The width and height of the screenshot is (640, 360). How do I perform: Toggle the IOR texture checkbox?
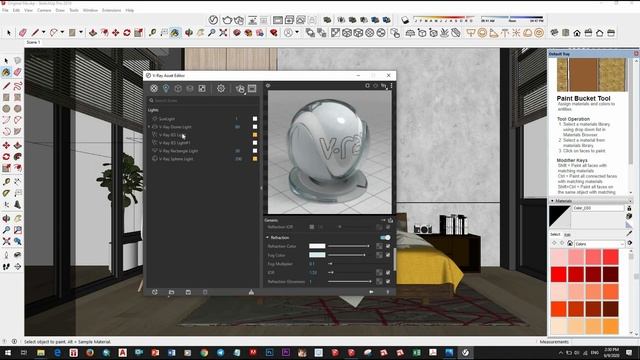tap(388, 273)
